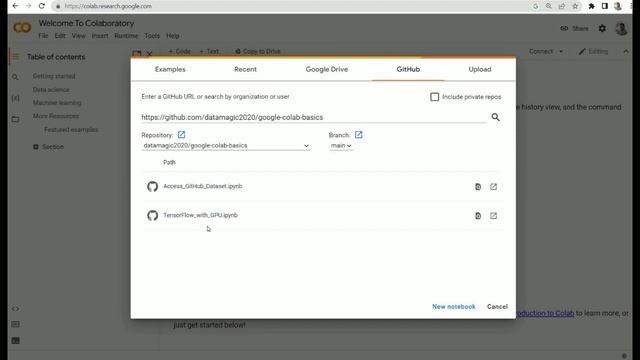Jump to Data science section
This screenshot has height=360, width=640.
(51, 89)
